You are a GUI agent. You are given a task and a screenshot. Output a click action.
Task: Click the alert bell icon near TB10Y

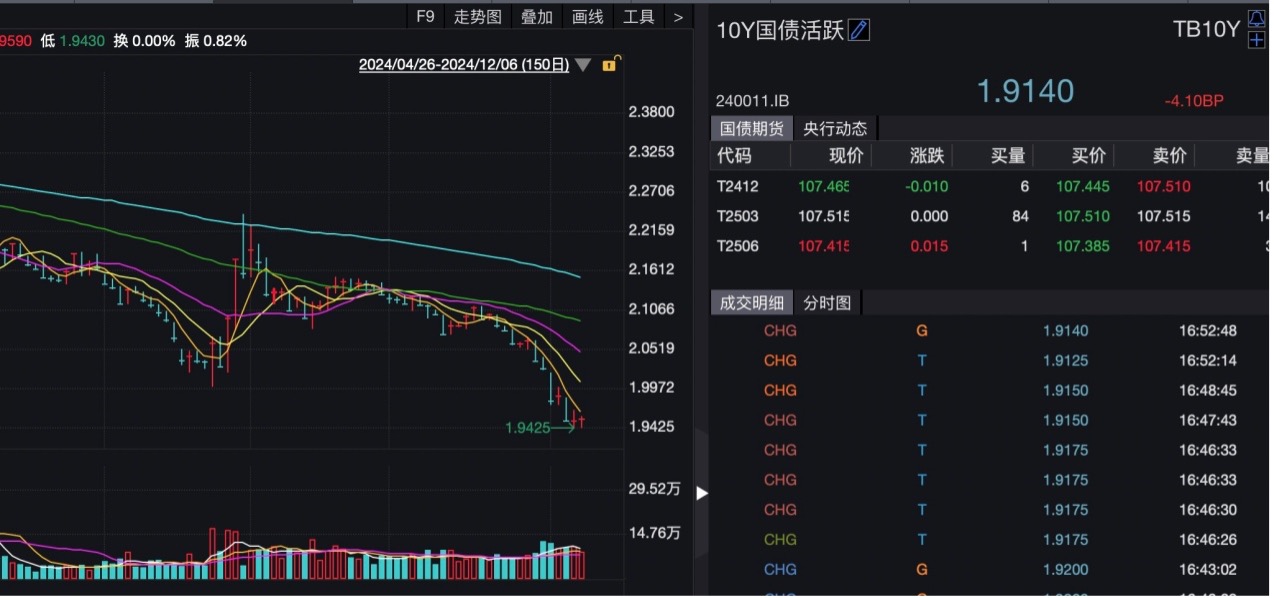pyautogui.click(x=1256, y=19)
